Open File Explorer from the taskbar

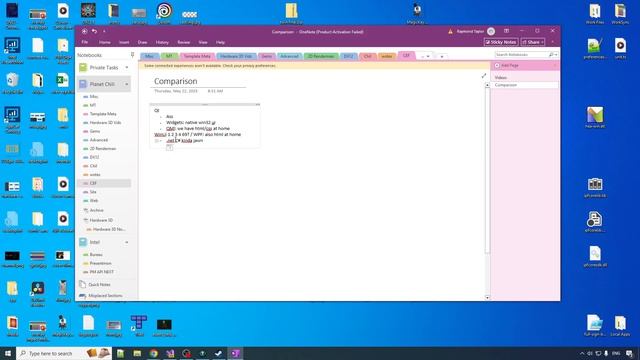click(x=137, y=353)
